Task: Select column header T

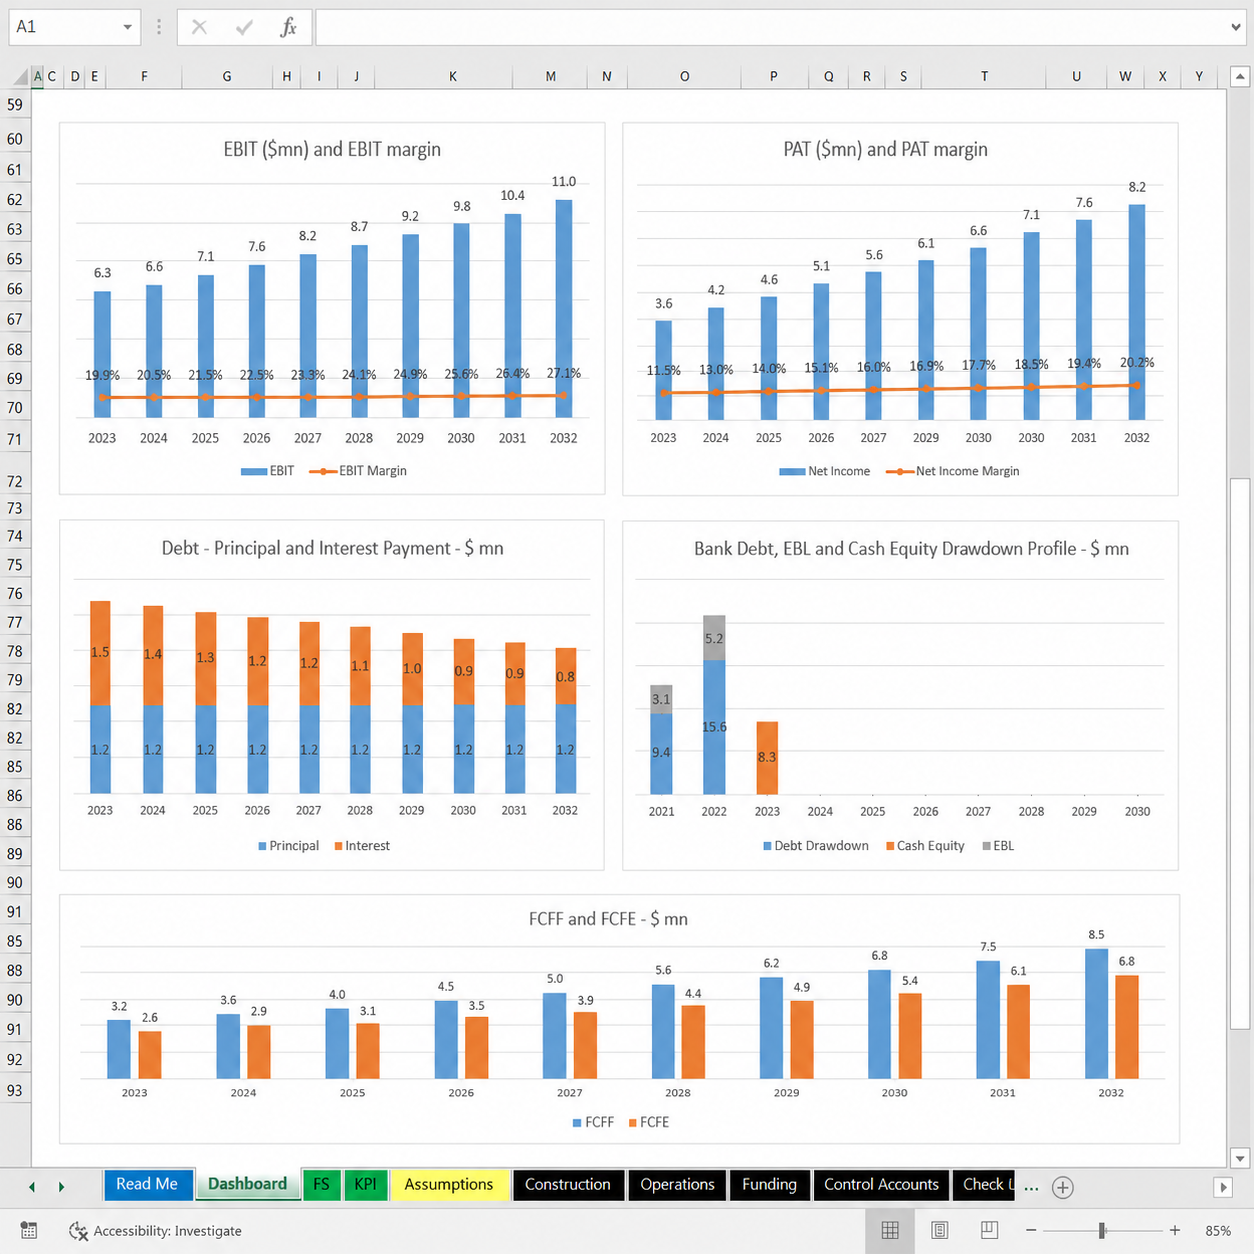Action: pyautogui.click(x=984, y=76)
